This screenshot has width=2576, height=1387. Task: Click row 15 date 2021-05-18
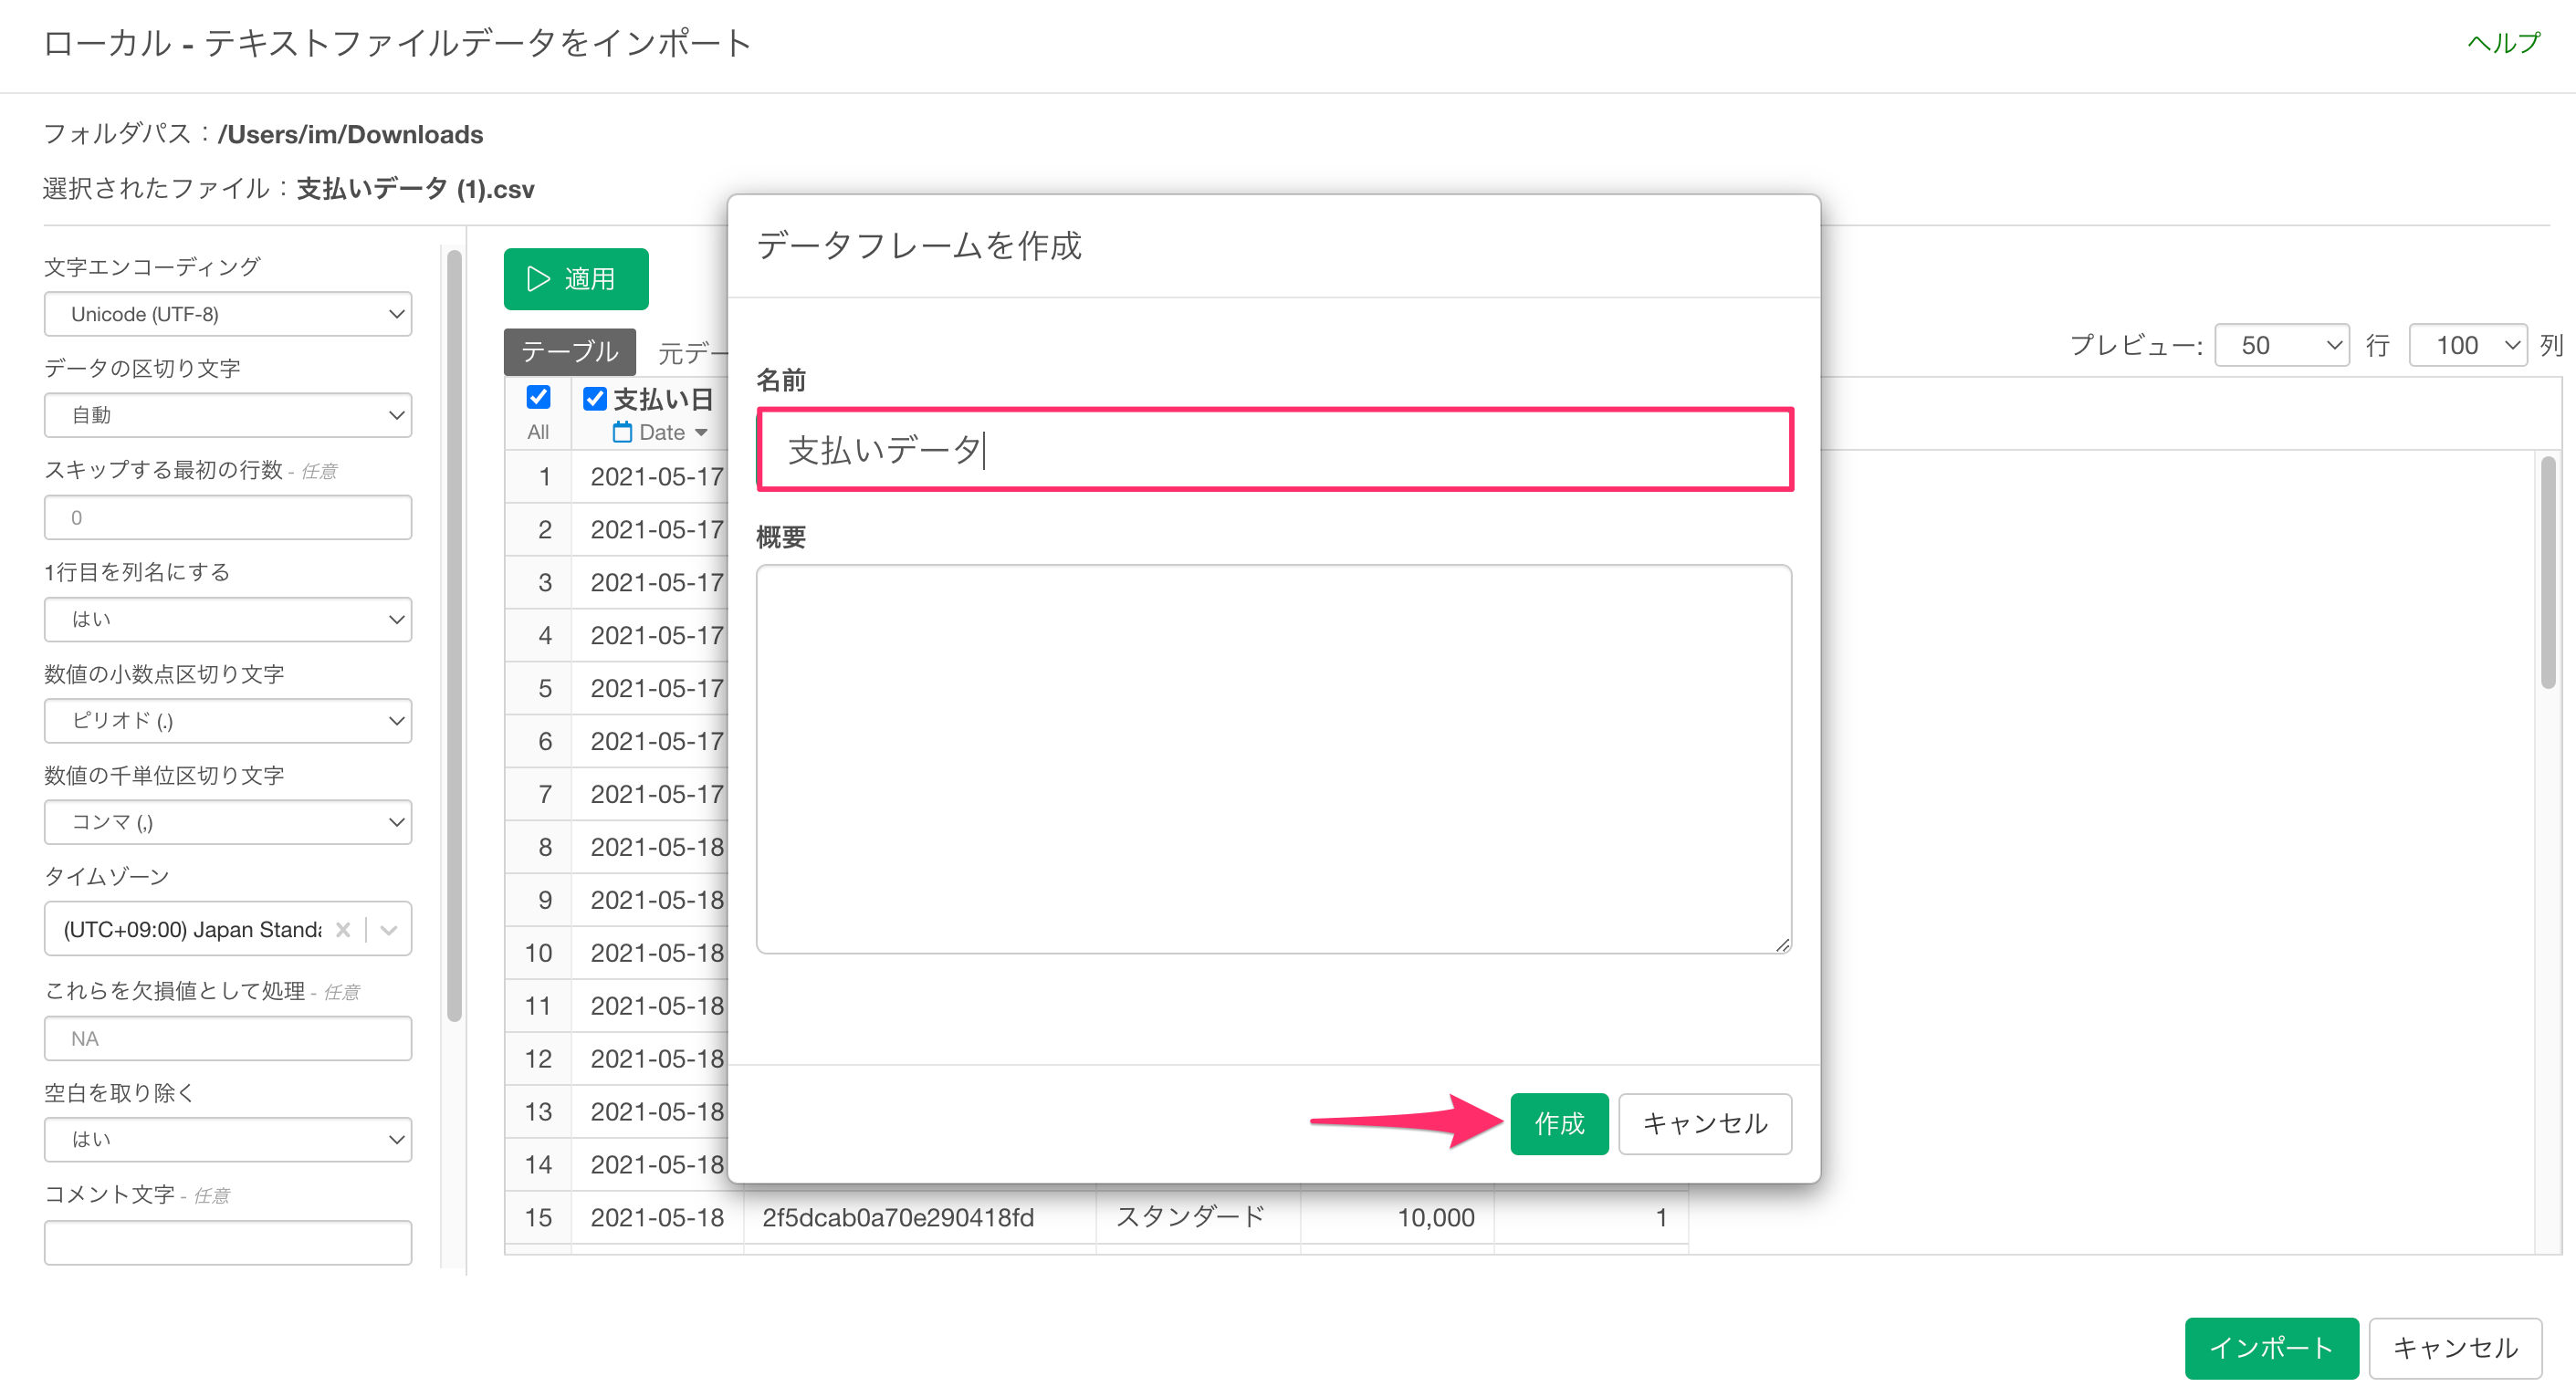click(x=656, y=1217)
